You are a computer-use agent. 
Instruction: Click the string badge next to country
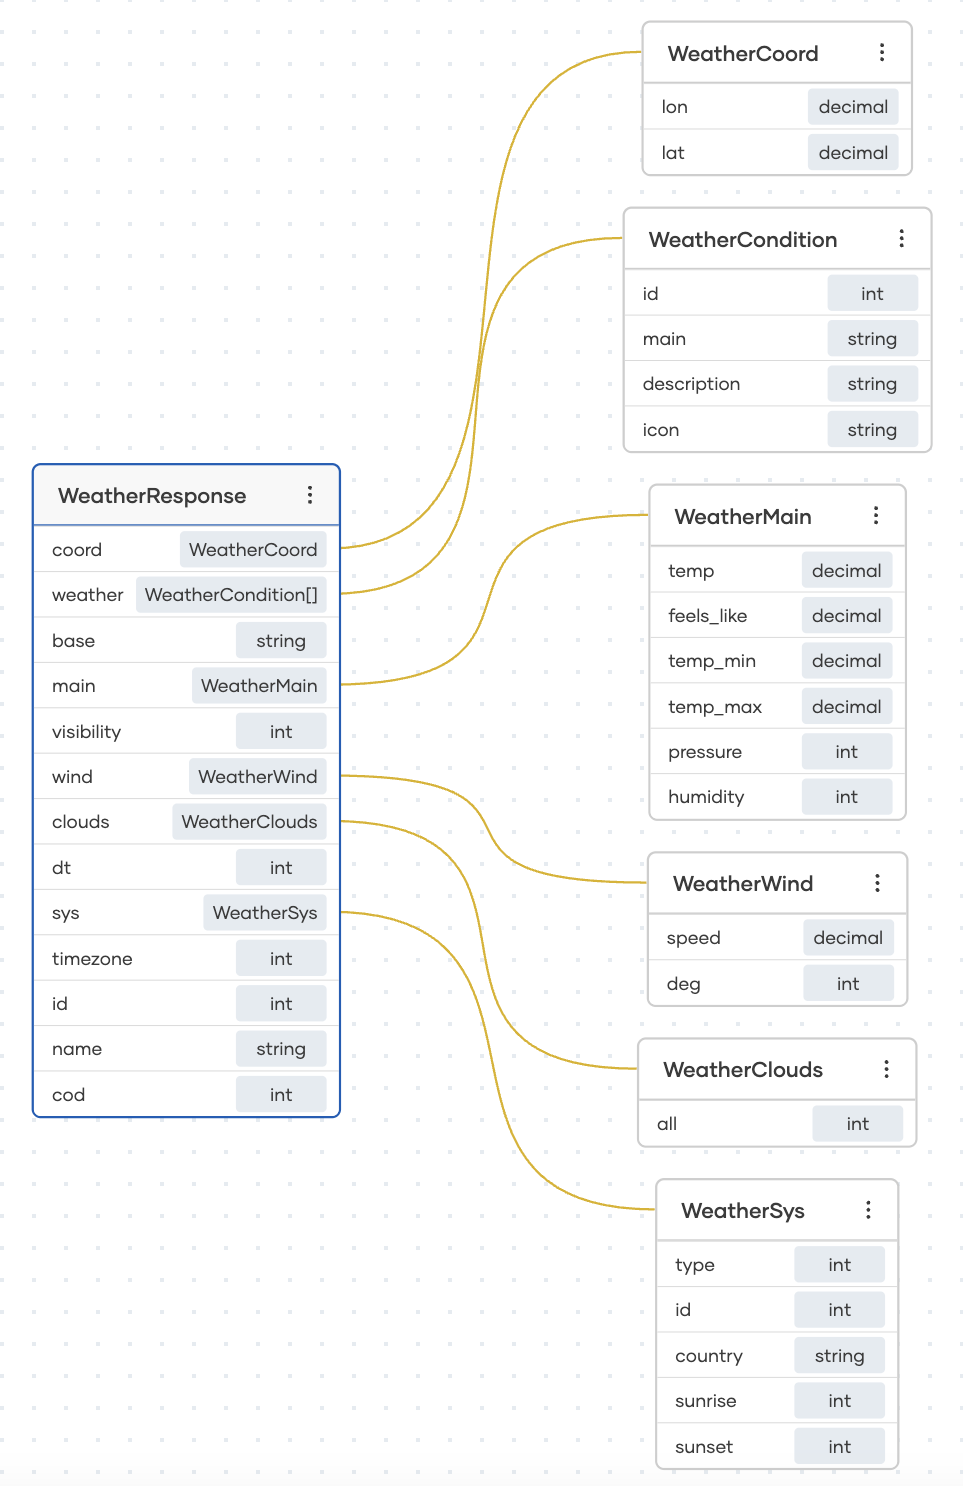click(x=839, y=1355)
